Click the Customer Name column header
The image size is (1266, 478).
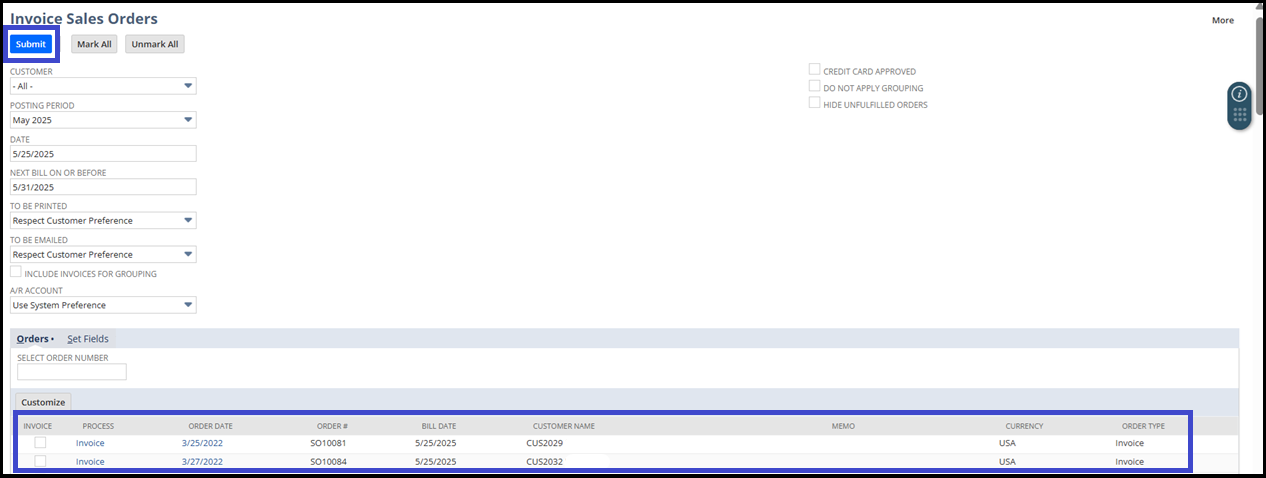coord(564,426)
